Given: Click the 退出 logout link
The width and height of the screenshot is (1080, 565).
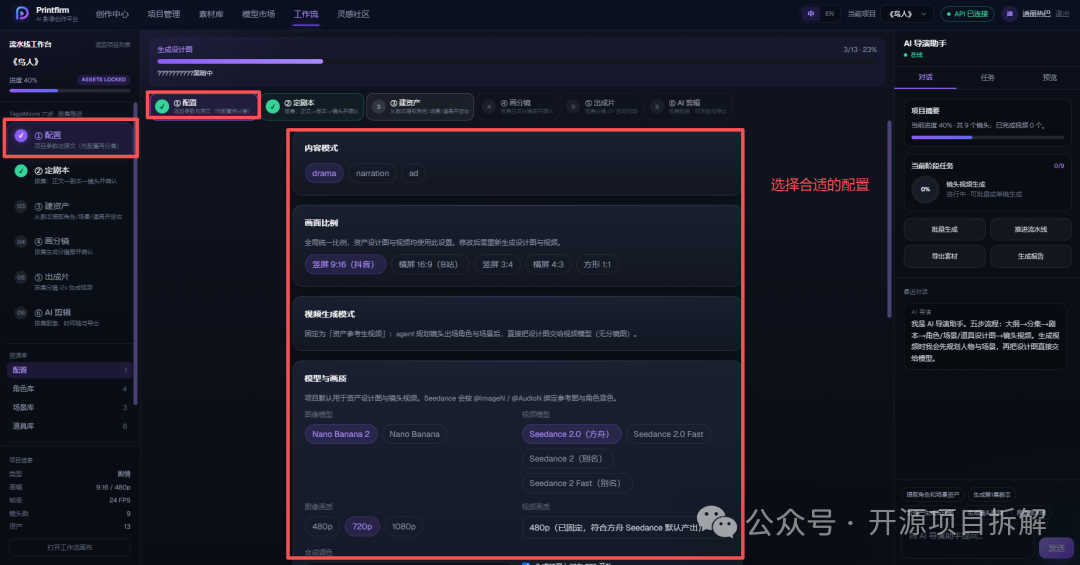Looking at the screenshot, I should coord(1062,14).
